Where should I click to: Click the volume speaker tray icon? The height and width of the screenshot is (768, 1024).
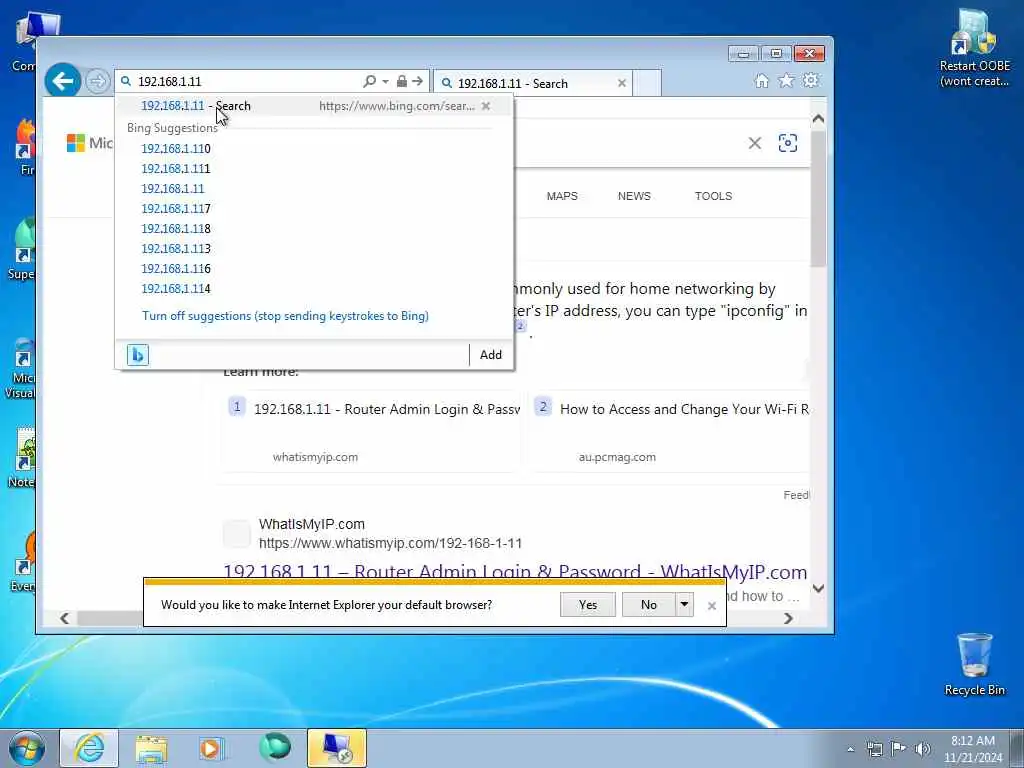point(923,748)
